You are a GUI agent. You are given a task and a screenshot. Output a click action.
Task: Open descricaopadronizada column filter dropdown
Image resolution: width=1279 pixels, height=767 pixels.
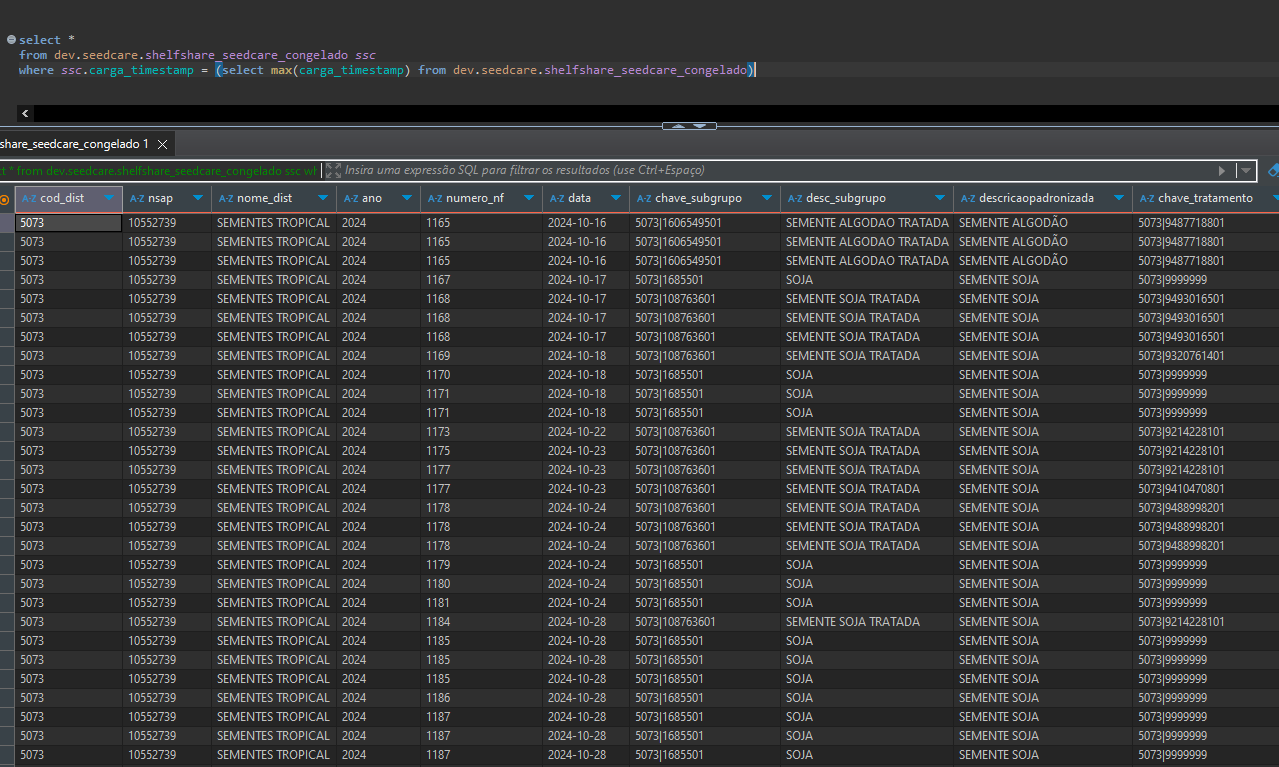1119,199
